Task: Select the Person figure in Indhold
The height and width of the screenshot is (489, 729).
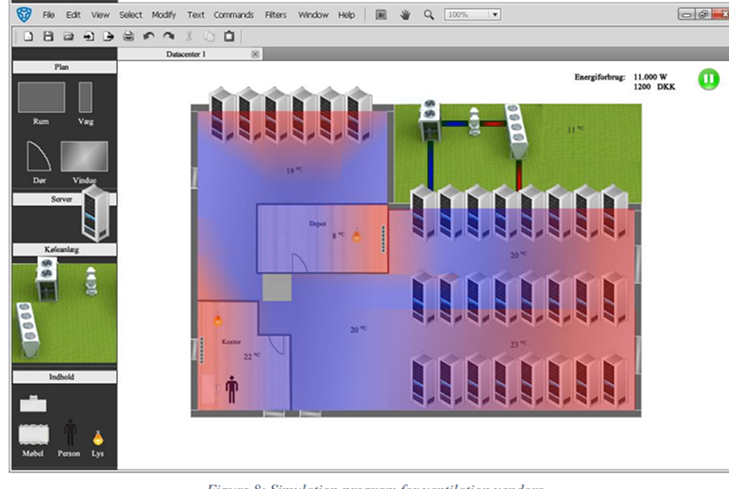Action: tap(70, 433)
